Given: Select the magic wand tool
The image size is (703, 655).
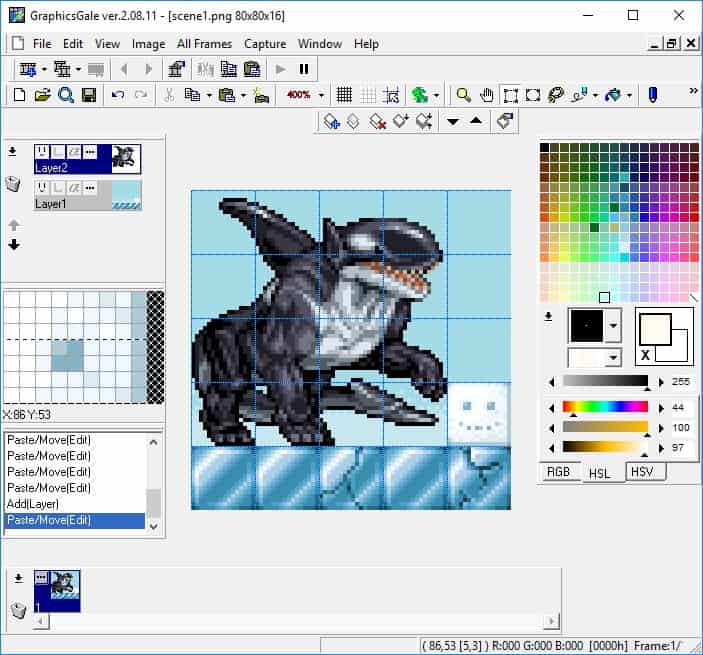Looking at the screenshot, I should (579, 95).
